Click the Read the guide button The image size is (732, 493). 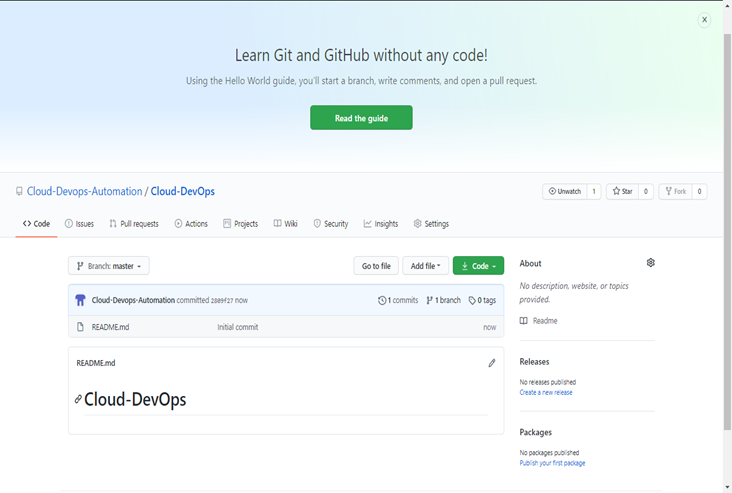coord(361,118)
